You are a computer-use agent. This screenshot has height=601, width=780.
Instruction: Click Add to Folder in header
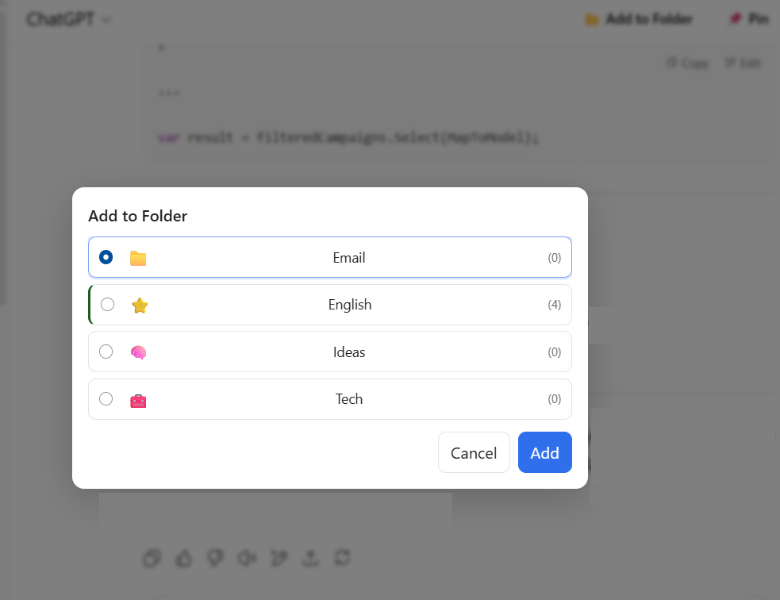point(638,19)
